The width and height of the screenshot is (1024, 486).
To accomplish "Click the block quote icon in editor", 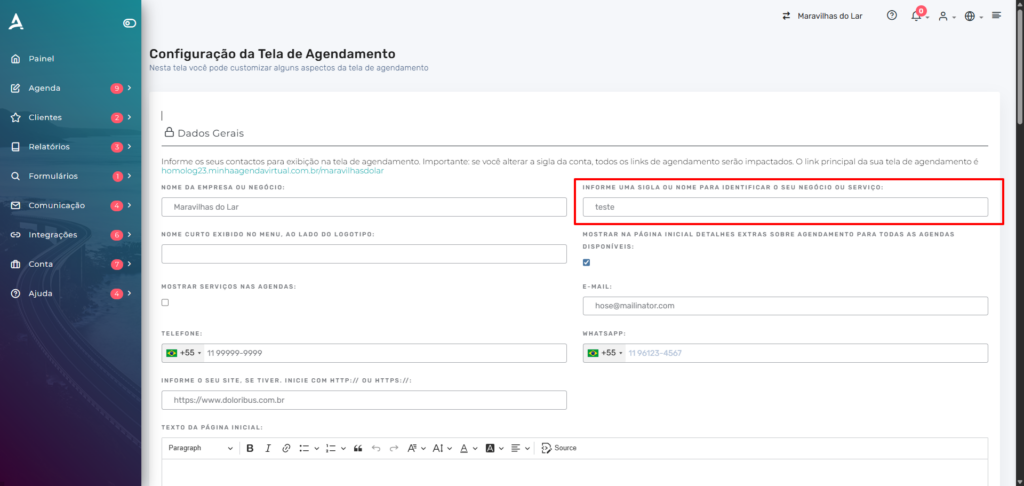I will pyautogui.click(x=358, y=448).
